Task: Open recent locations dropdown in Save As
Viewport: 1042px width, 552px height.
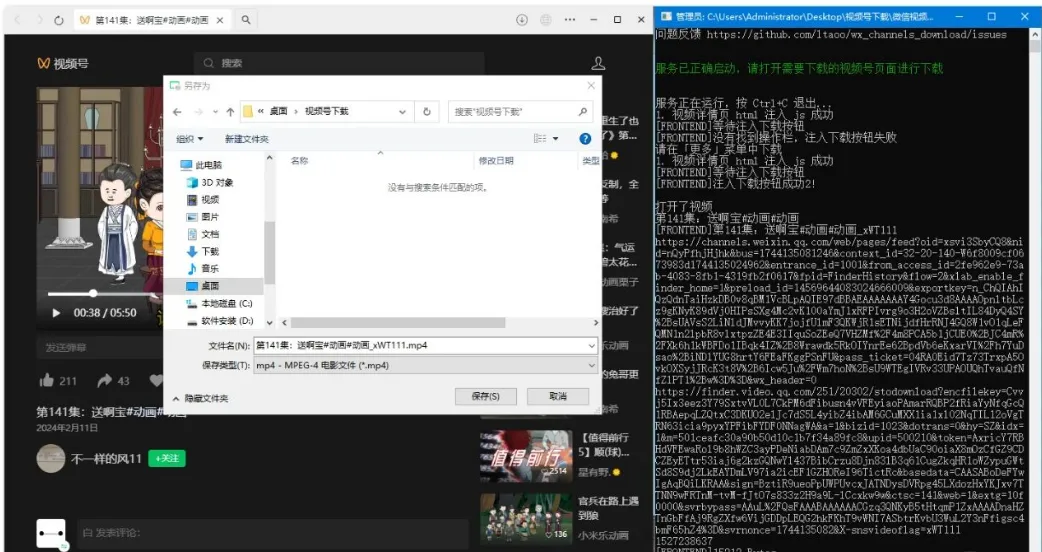Action: (215, 112)
